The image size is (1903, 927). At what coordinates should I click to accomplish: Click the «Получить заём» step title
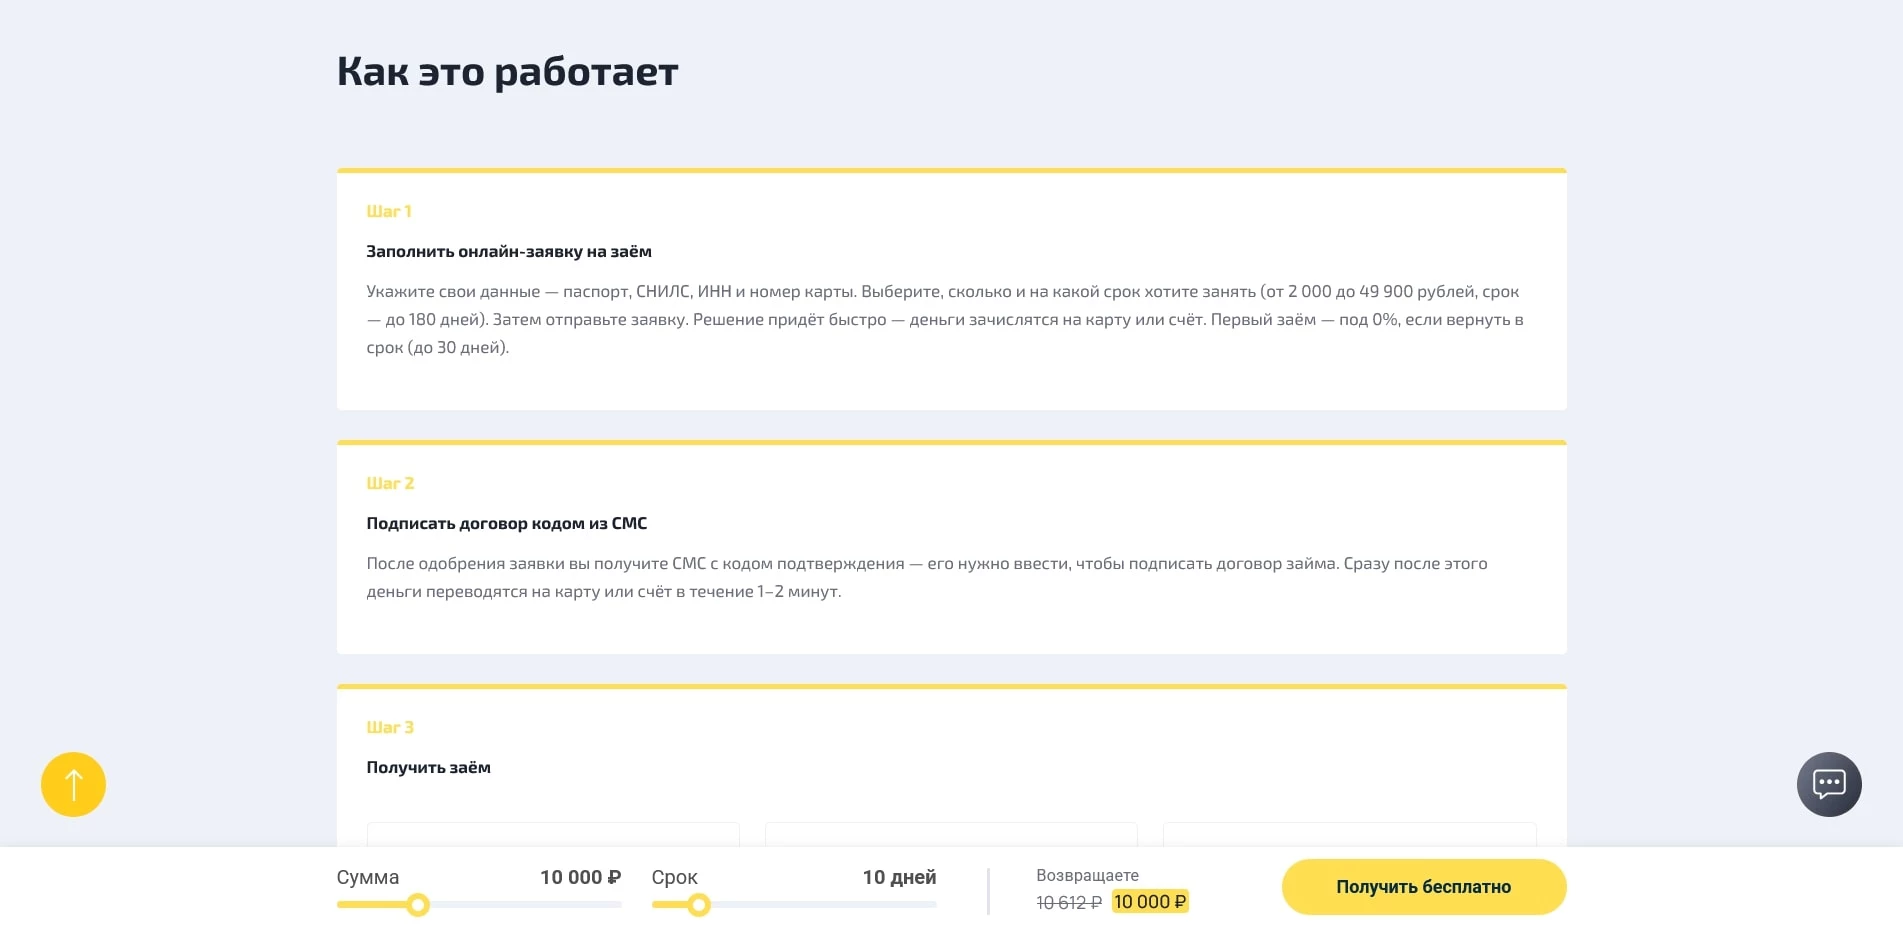pyautogui.click(x=428, y=767)
